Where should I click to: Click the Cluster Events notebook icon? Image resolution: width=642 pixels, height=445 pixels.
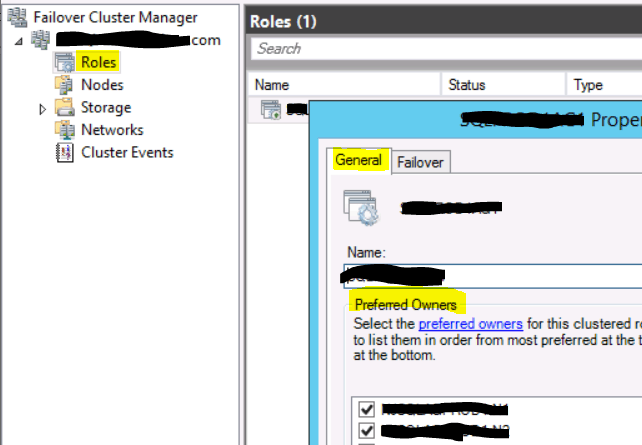point(65,152)
